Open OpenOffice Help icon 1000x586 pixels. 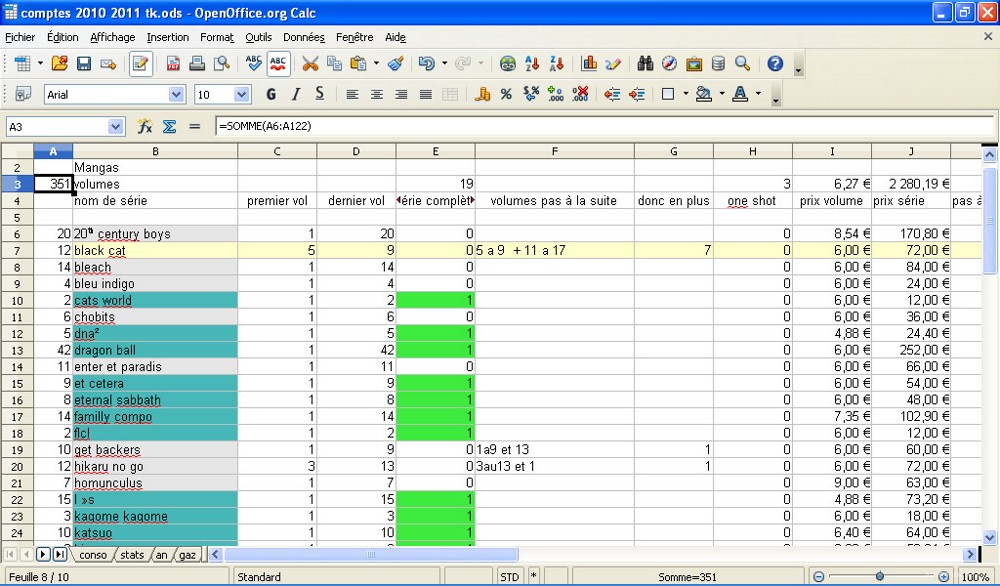click(x=775, y=64)
